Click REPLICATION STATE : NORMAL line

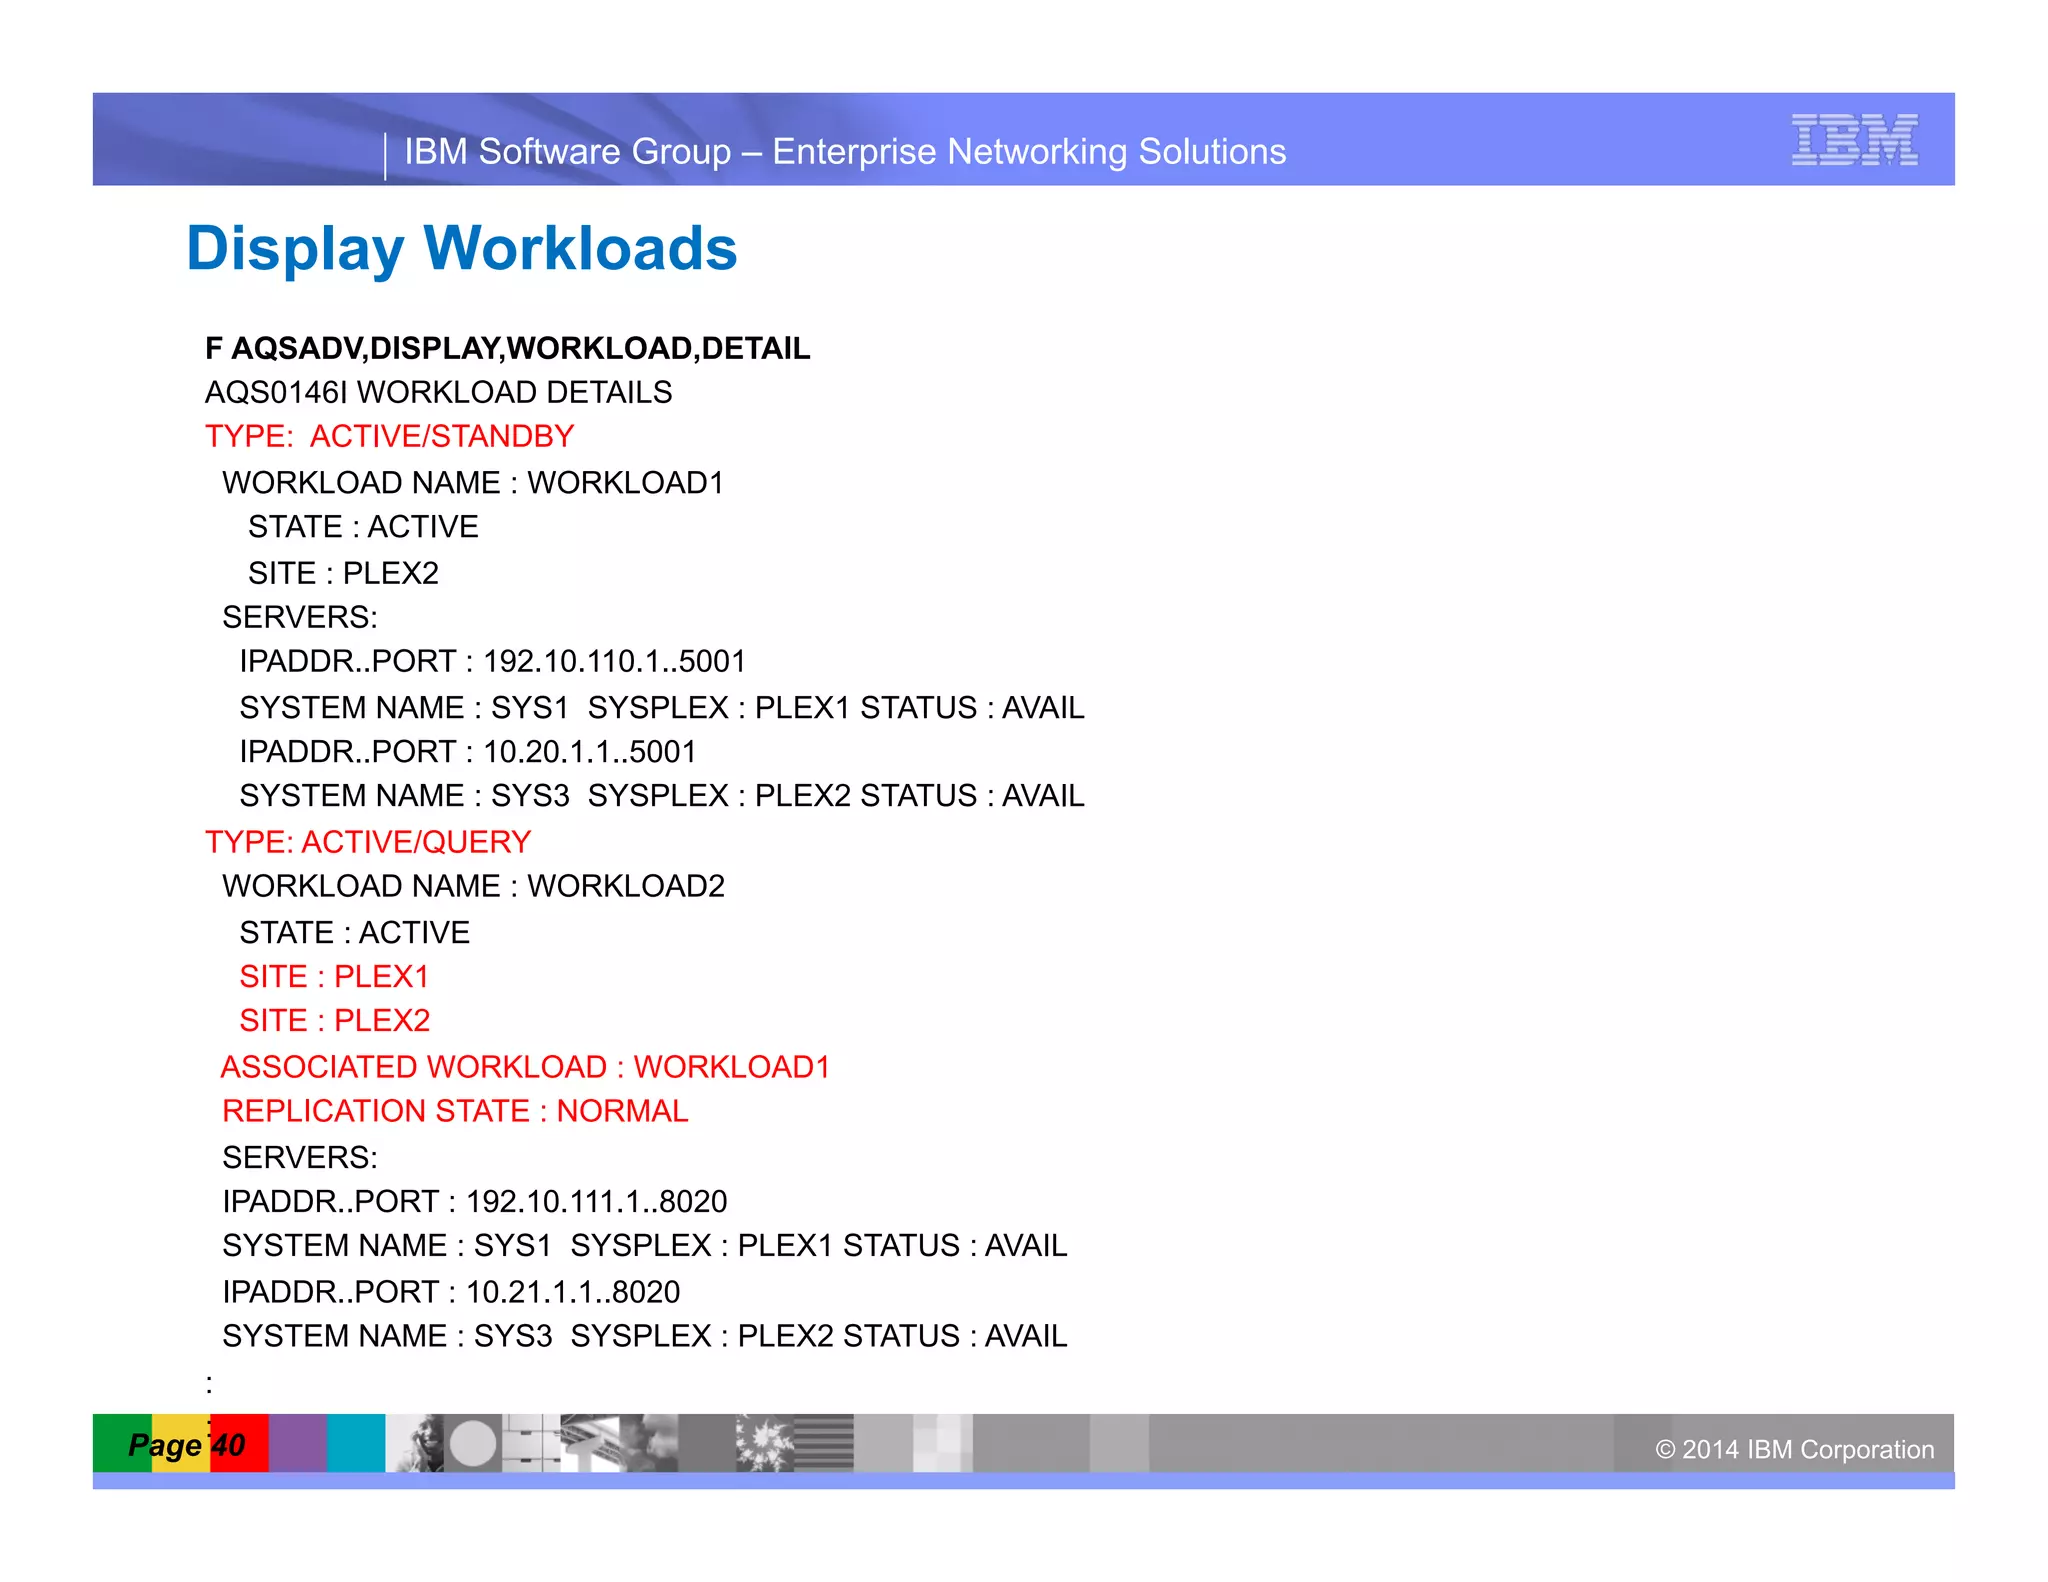click(x=455, y=1111)
